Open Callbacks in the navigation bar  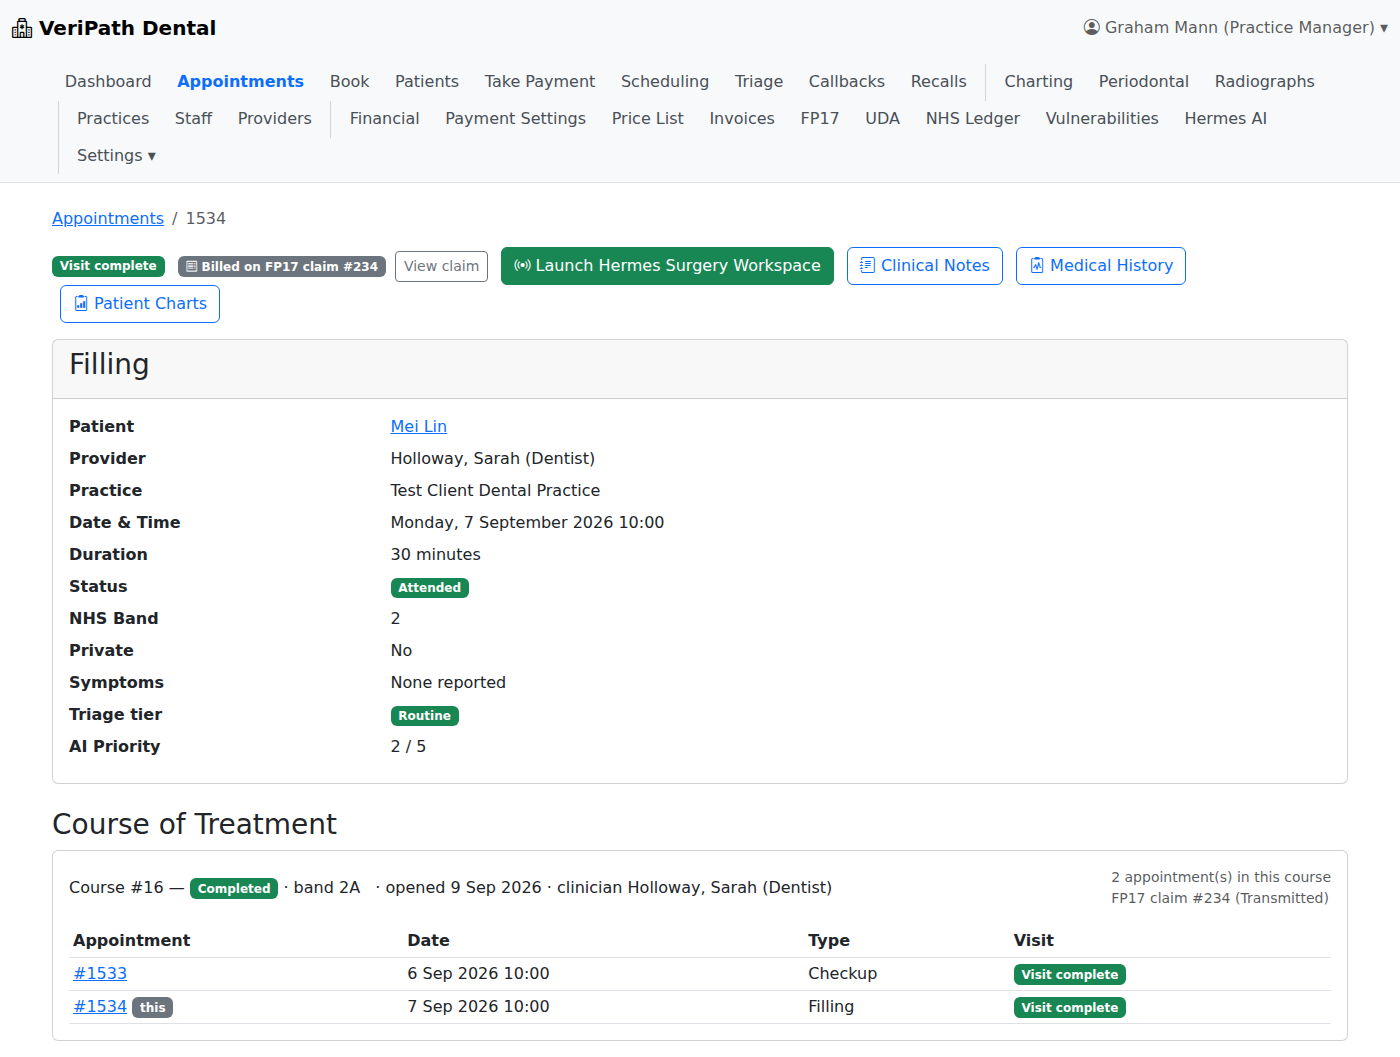point(847,81)
